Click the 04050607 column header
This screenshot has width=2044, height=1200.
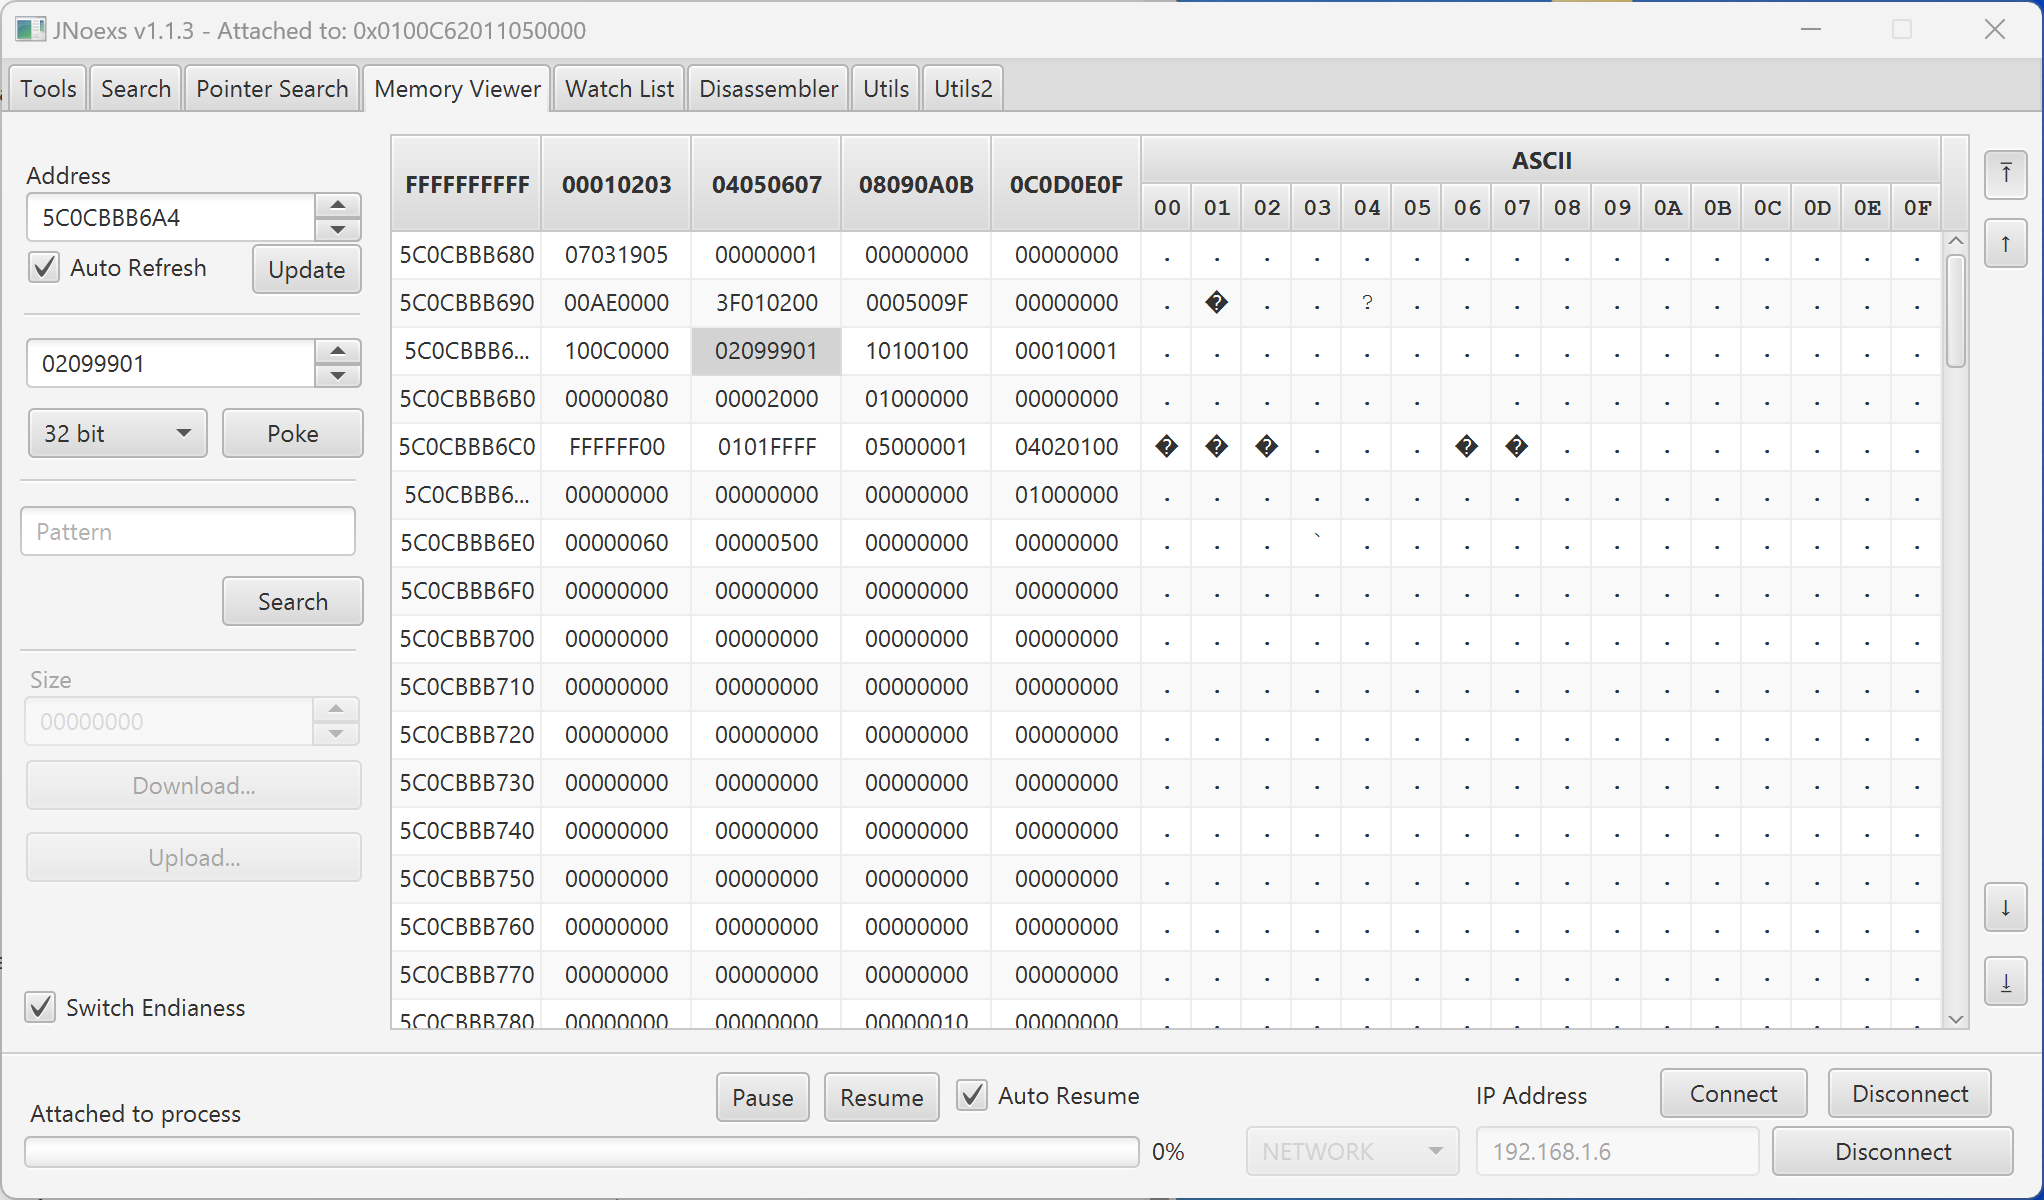[766, 184]
